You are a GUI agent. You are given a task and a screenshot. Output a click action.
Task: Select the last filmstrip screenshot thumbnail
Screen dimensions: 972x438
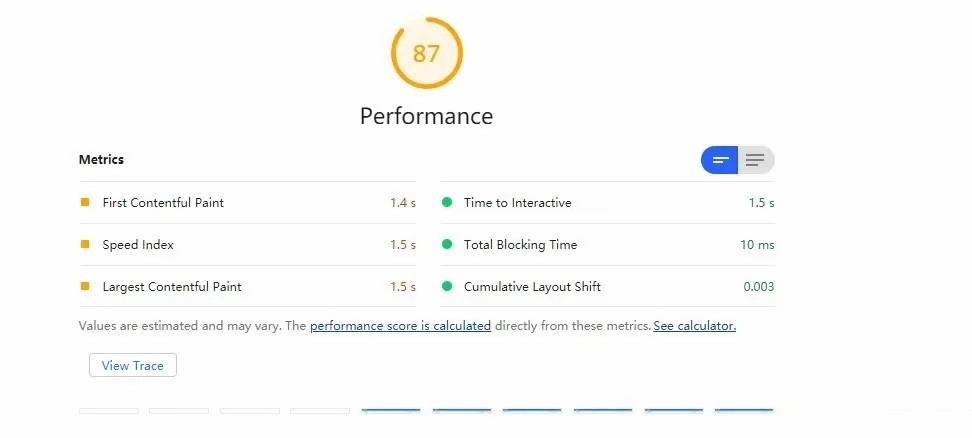[x=744, y=410]
